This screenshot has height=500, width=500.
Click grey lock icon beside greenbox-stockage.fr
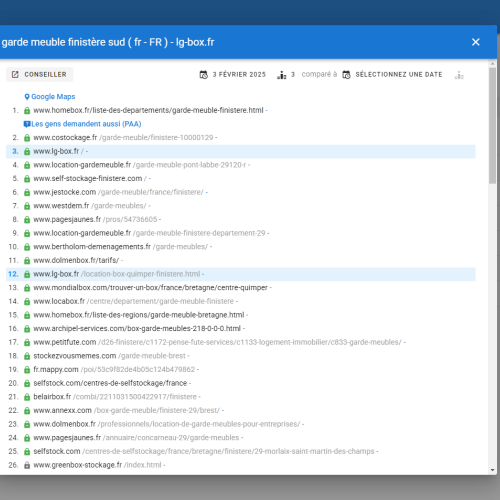(x=27, y=465)
